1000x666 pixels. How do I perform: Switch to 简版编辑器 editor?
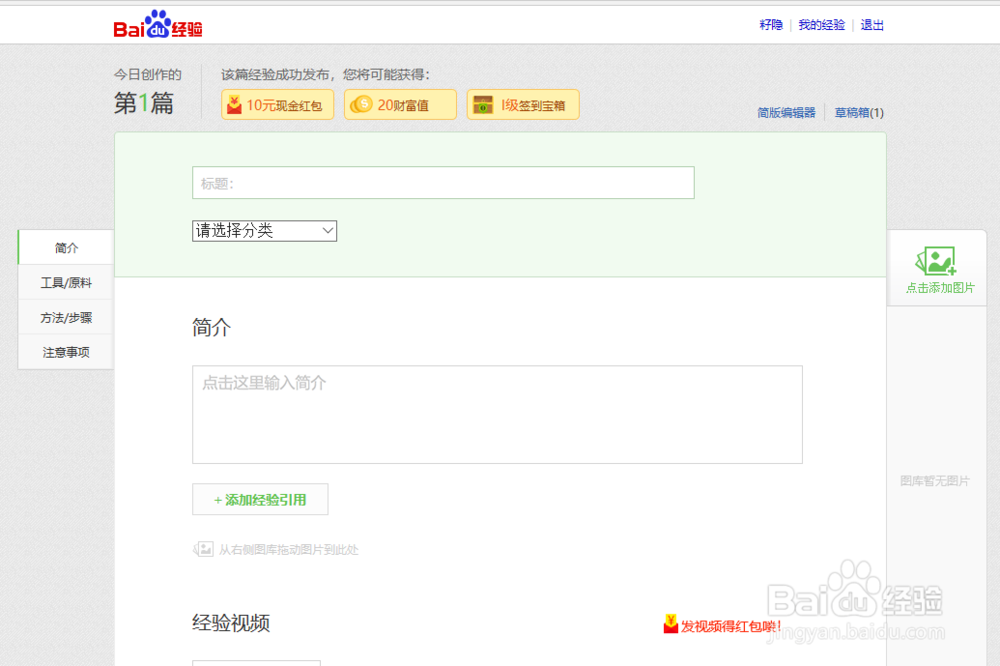[x=786, y=113]
